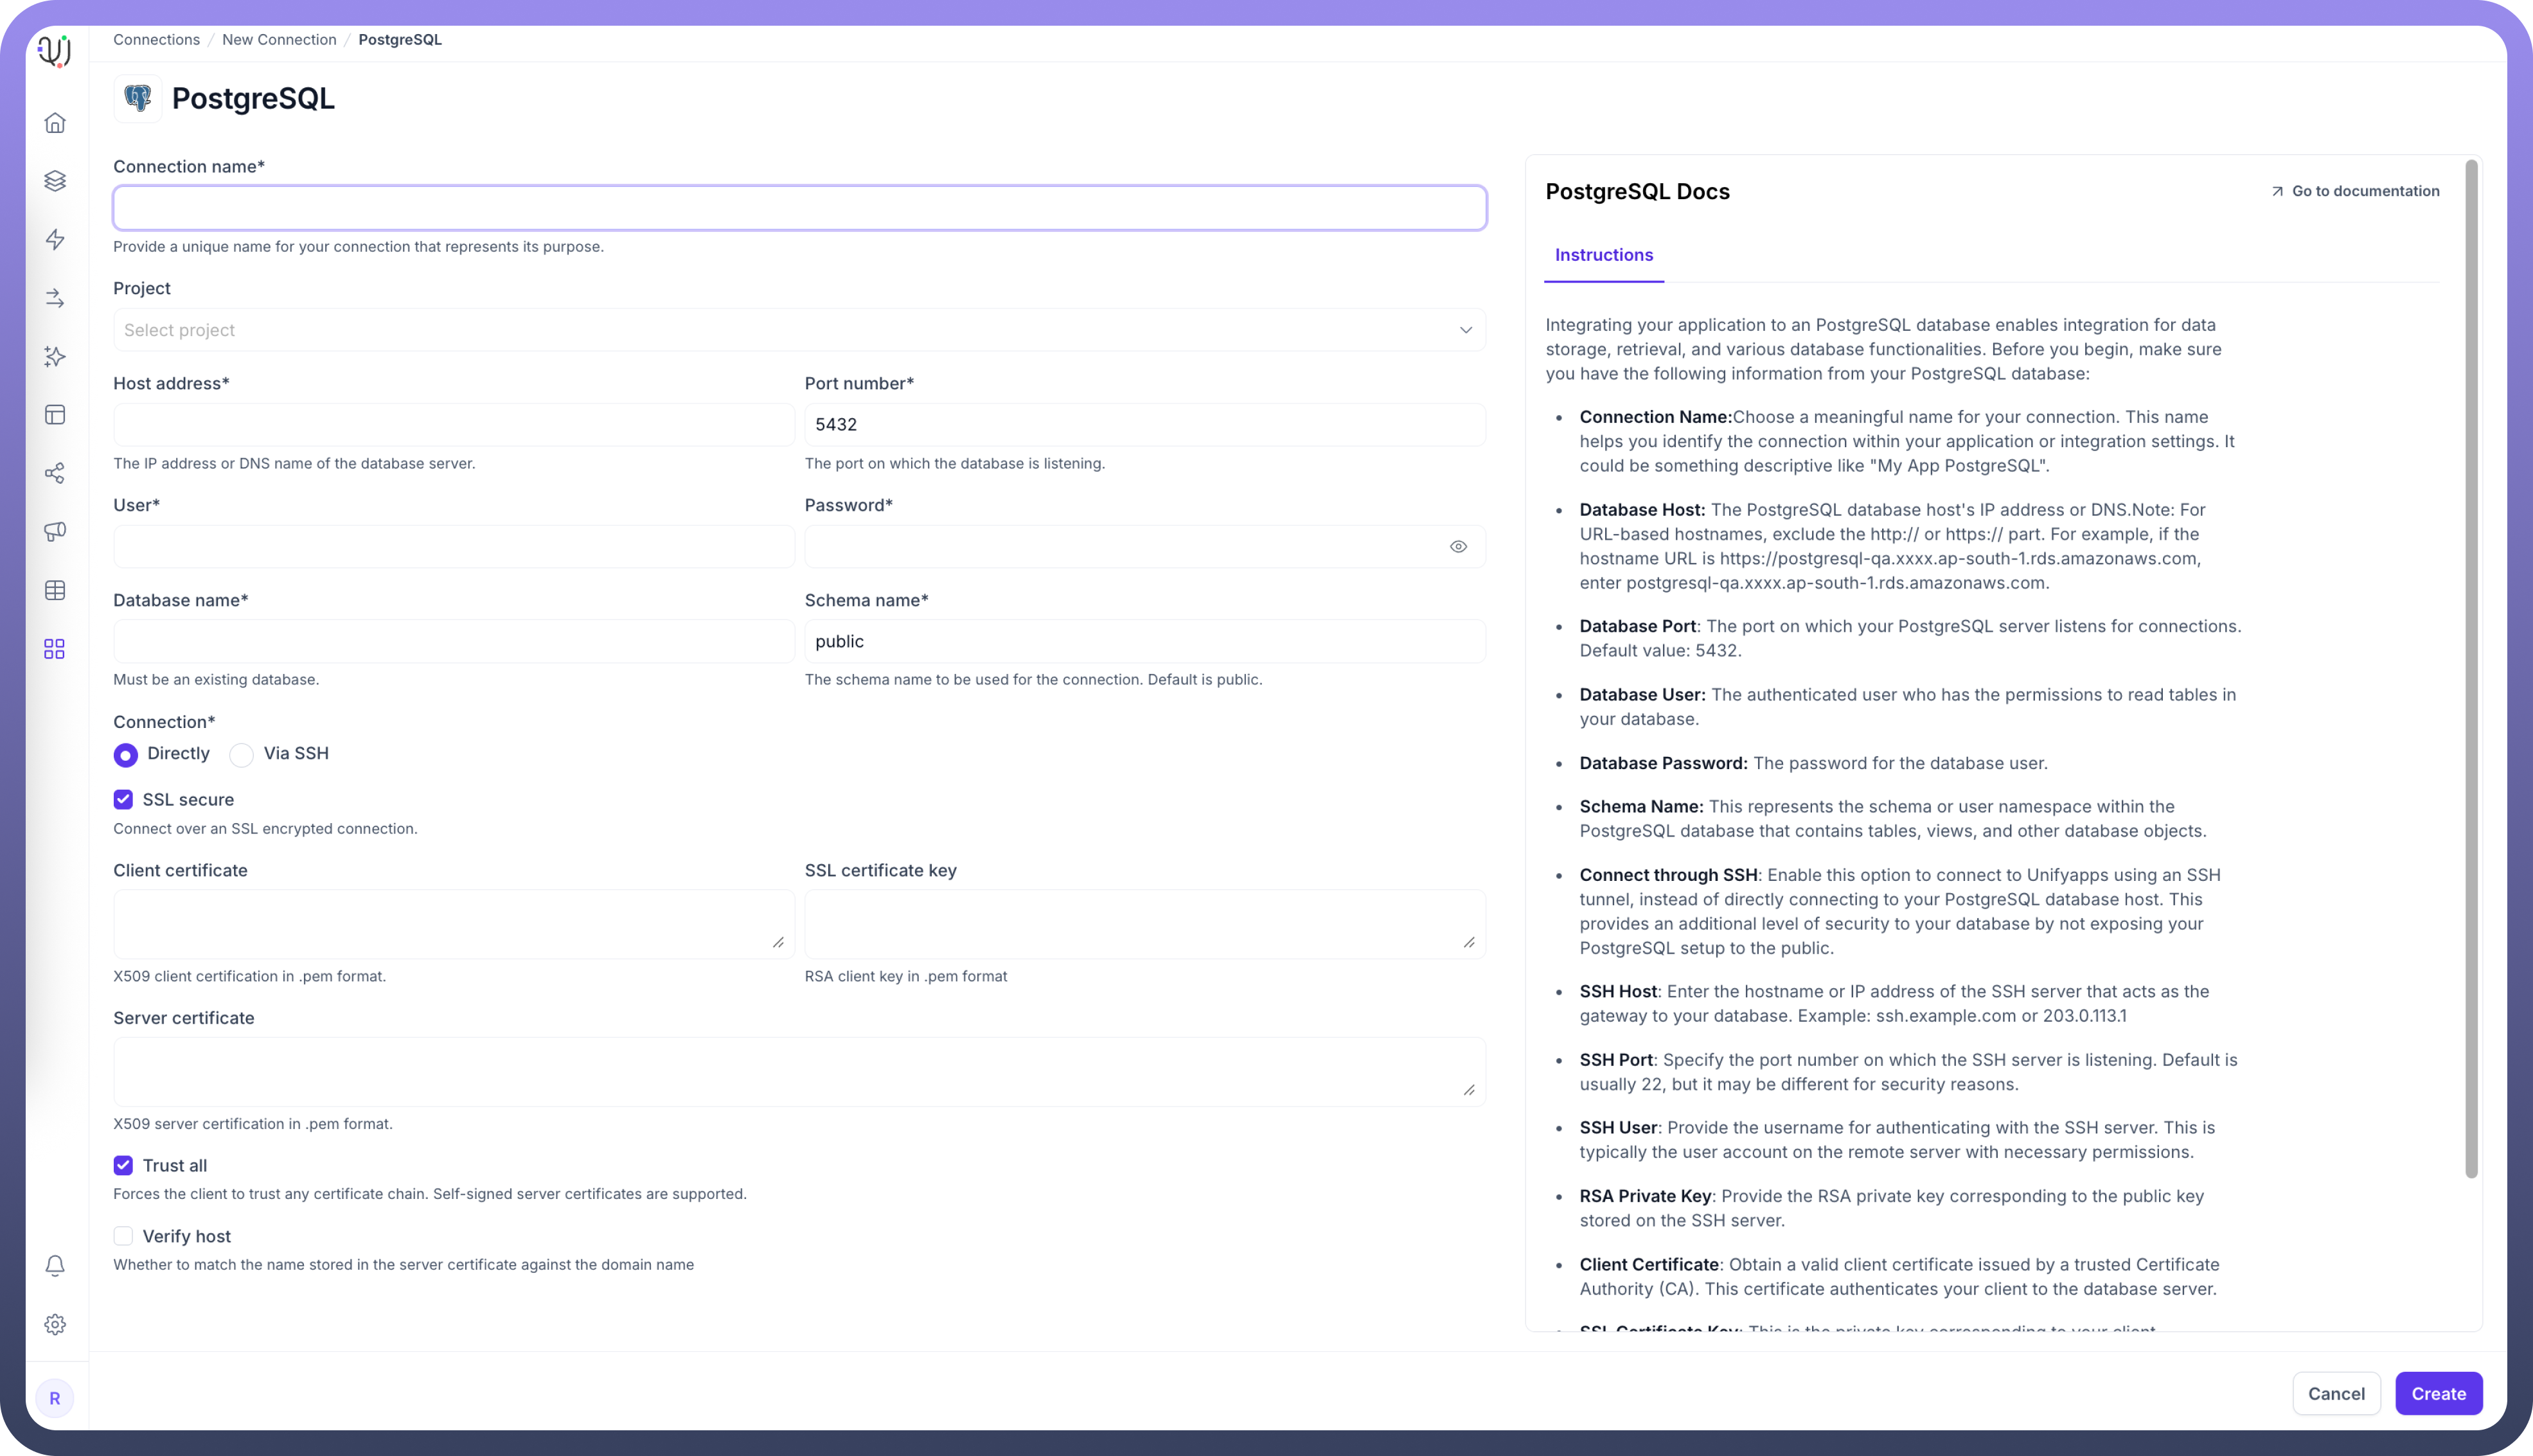
Task: Open the megaphone sidebar icon
Action: point(55,532)
